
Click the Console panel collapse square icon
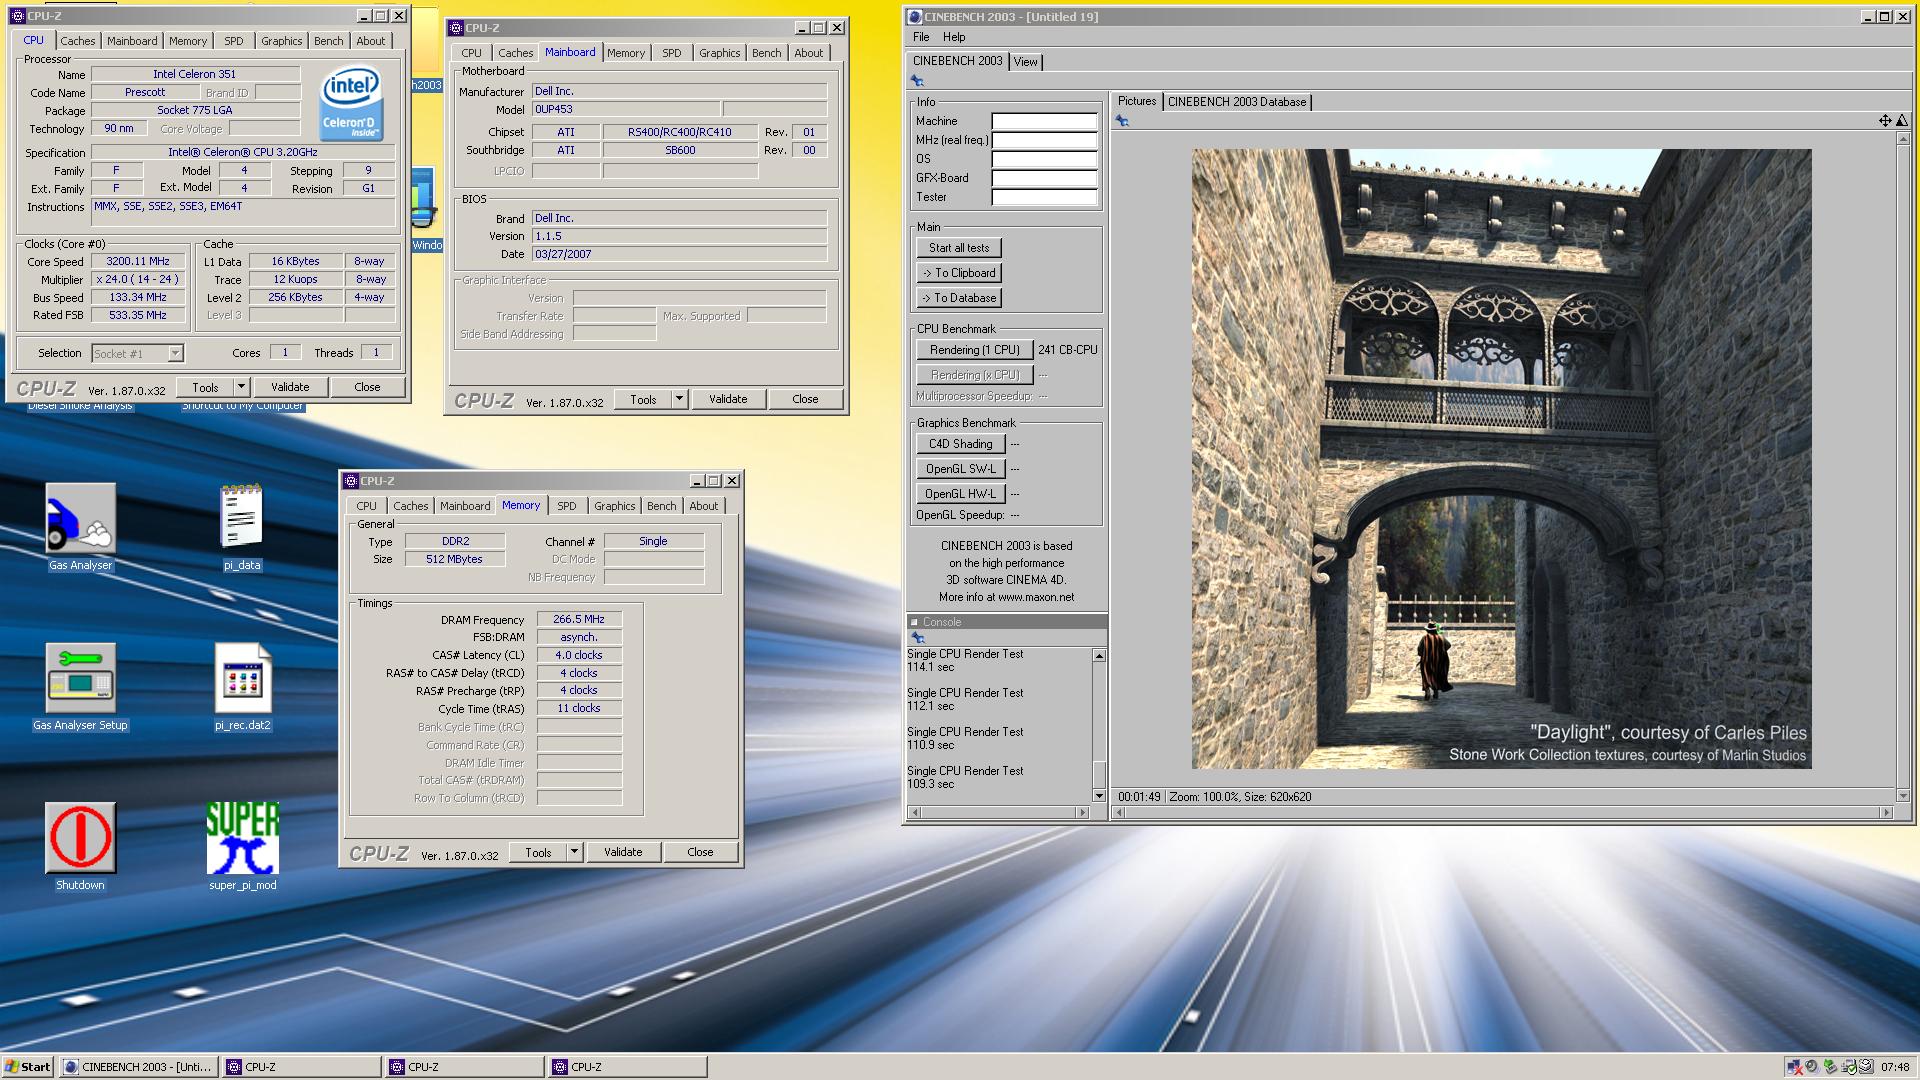pyautogui.click(x=914, y=622)
